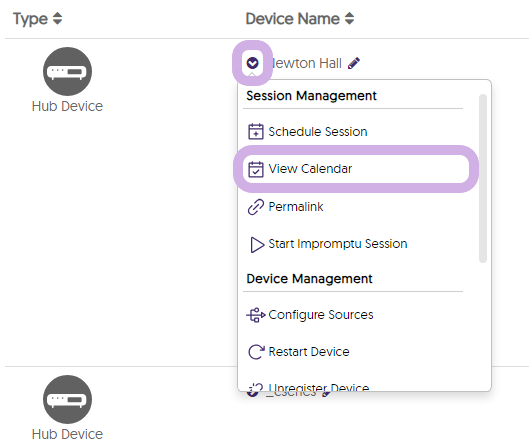The height and width of the screenshot is (441, 529).
Task: Click the Newton Hall device name text
Action: 307,63
